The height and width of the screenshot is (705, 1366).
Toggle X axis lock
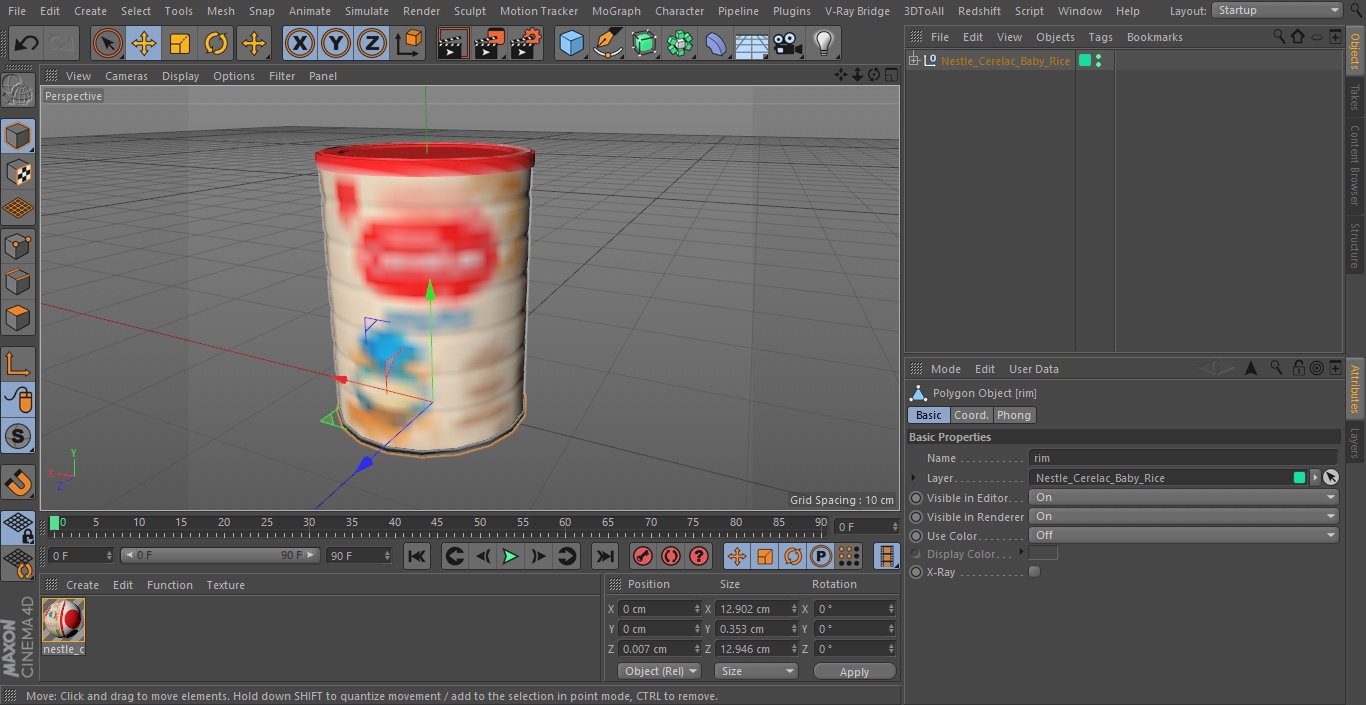pos(299,43)
